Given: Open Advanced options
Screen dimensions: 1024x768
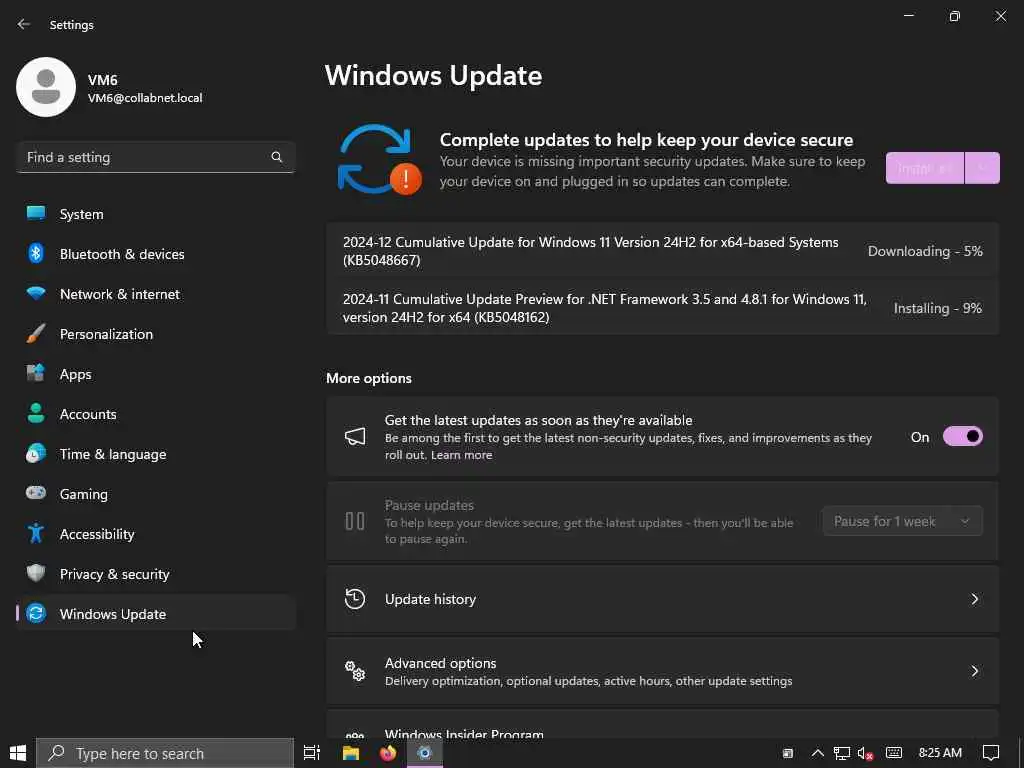Looking at the screenshot, I should tap(662, 671).
